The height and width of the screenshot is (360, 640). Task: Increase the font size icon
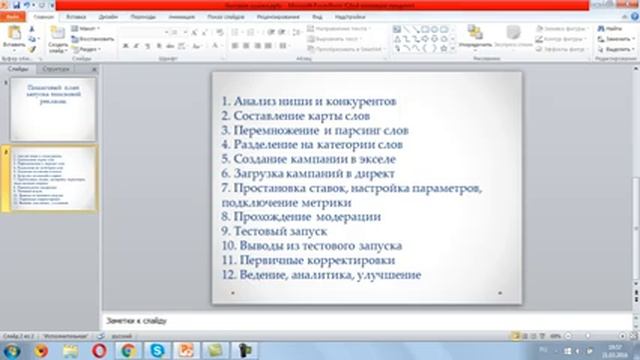(x=195, y=32)
